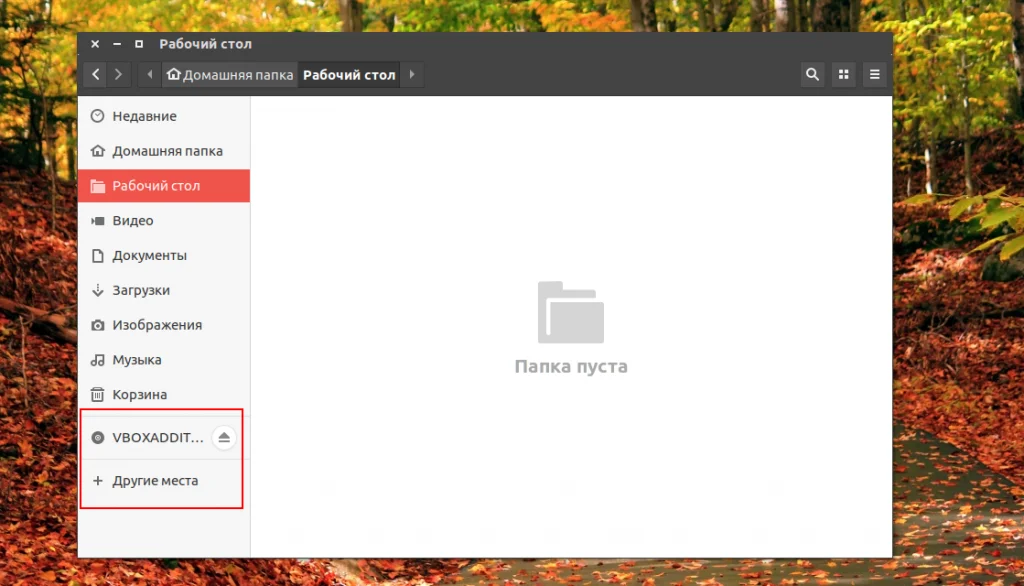Open the hamburger menu in toolbar
This screenshot has width=1024, height=586.
tap(874, 74)
